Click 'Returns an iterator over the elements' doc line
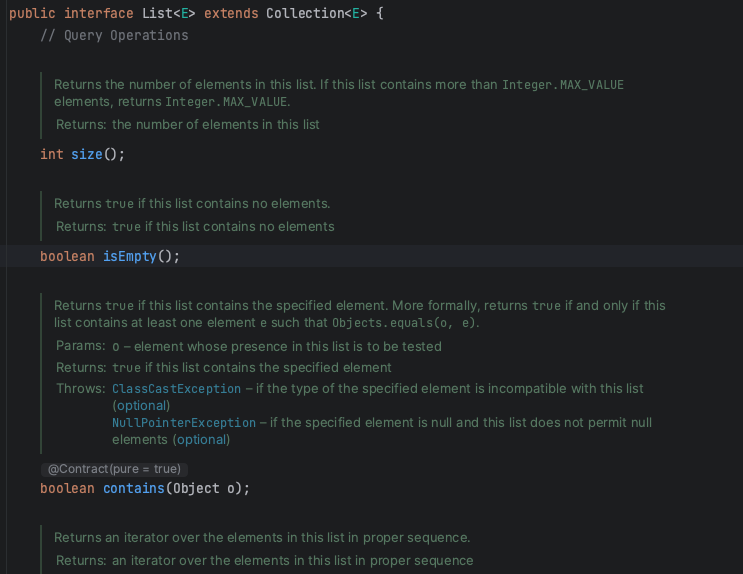 click(262, 538)
